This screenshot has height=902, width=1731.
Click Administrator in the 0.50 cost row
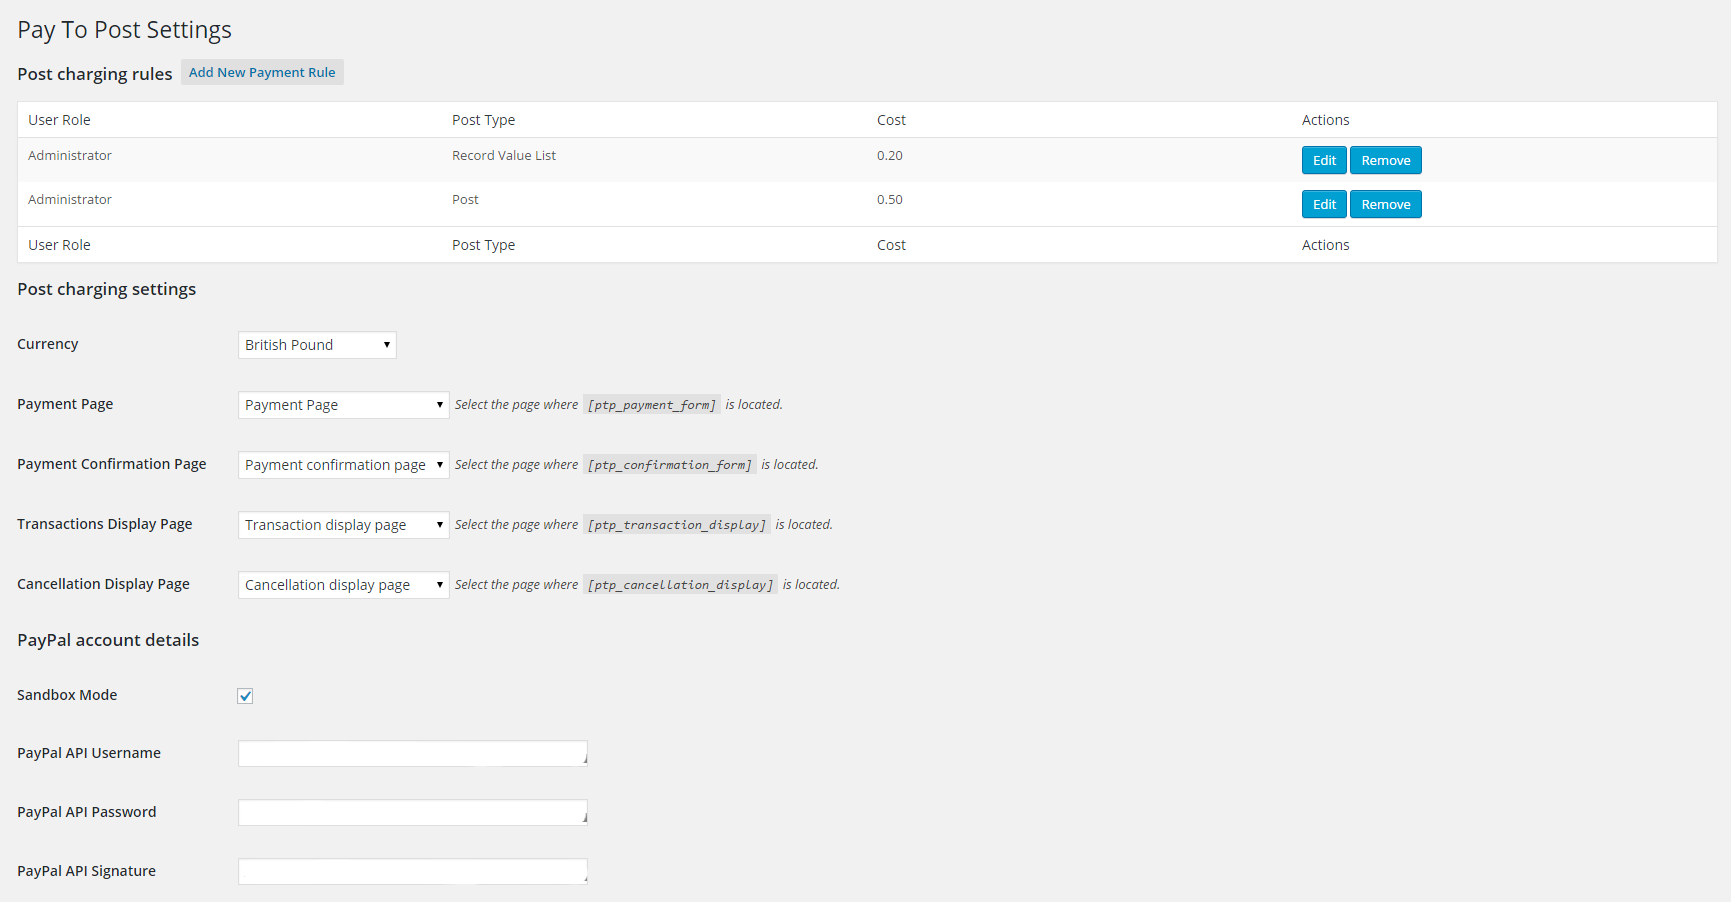point(70,199)
